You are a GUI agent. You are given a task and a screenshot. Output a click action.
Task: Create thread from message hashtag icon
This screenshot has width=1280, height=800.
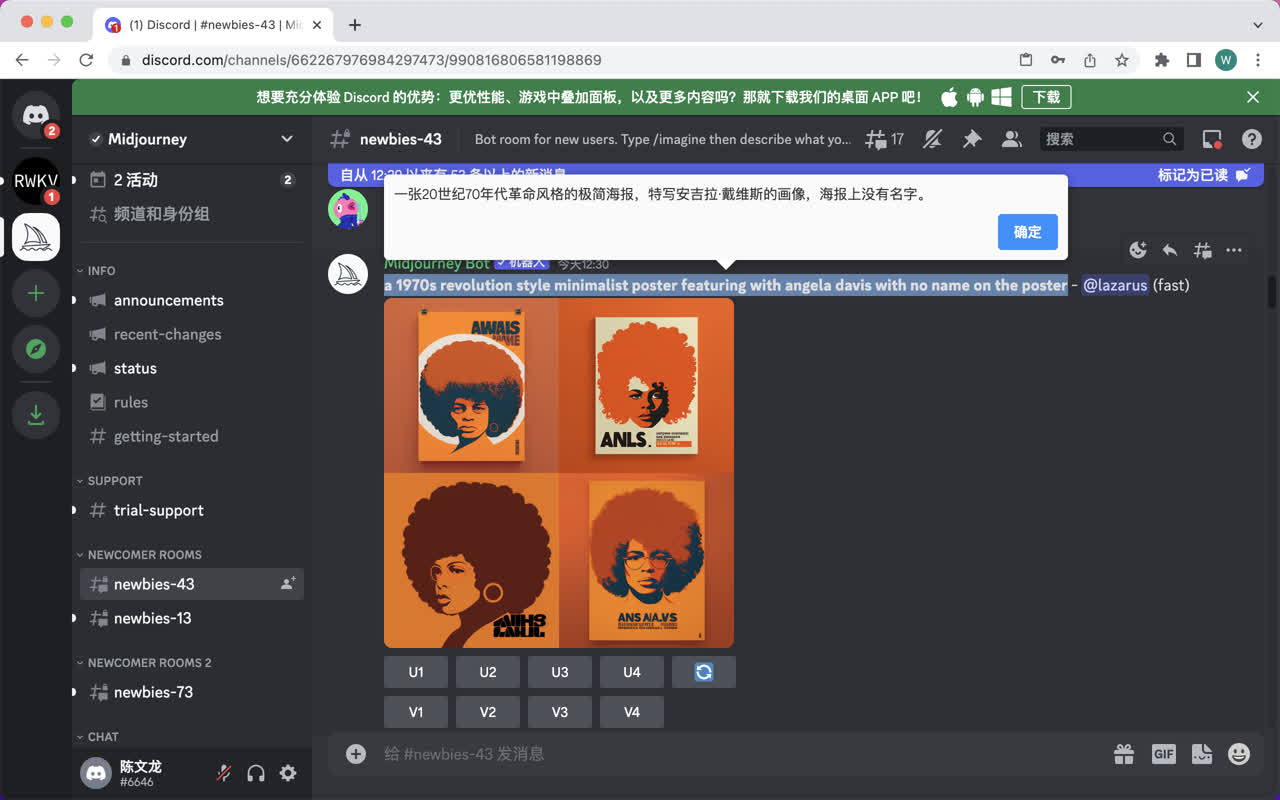(x=1202, y=250)
